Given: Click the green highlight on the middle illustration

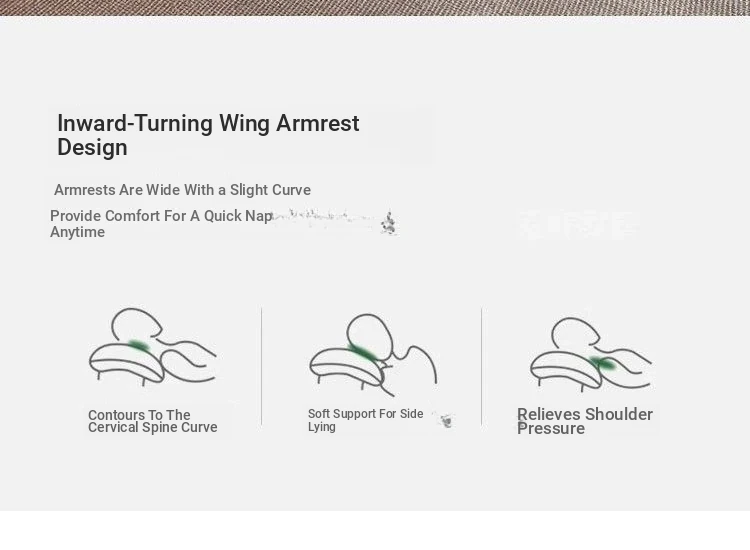Looking at the screenshot, I should click(x=364, y=353).
